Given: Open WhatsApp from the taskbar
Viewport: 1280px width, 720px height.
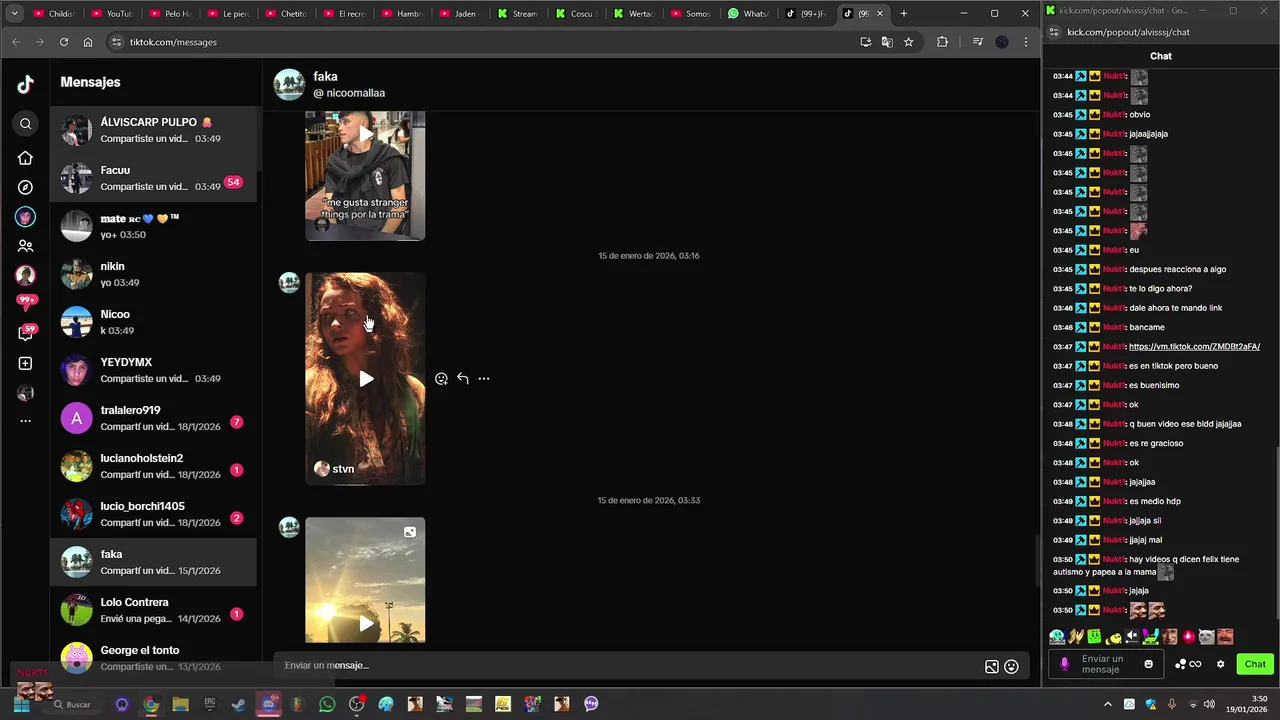Looking at the screenshot, I should point(327,704).
